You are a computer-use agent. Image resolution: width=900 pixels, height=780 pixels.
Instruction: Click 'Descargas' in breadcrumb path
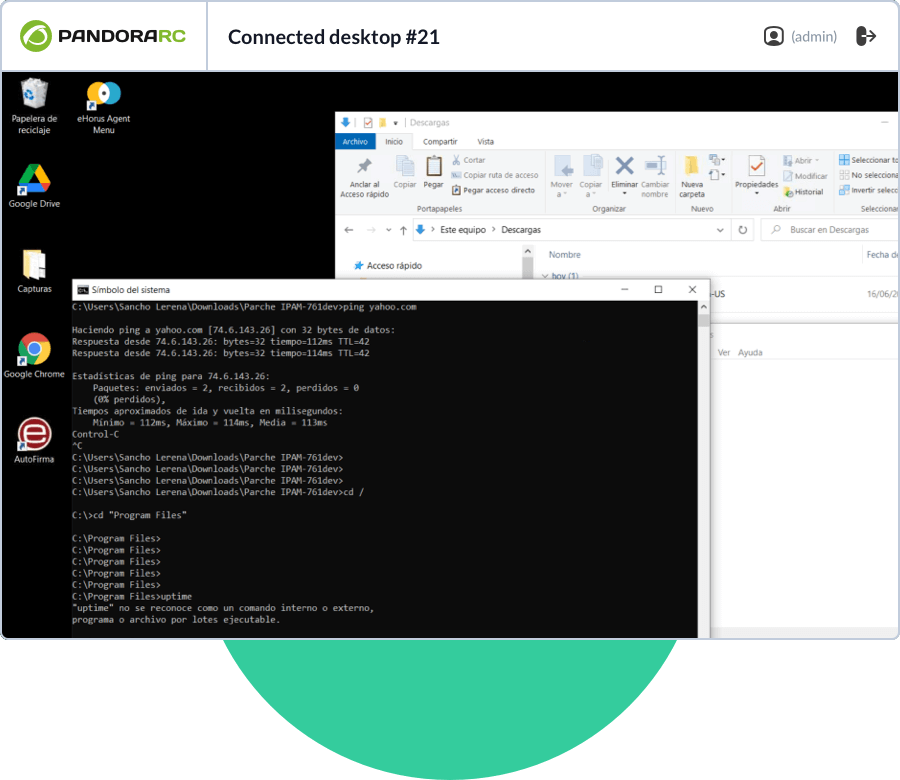(x=521, y=230)
